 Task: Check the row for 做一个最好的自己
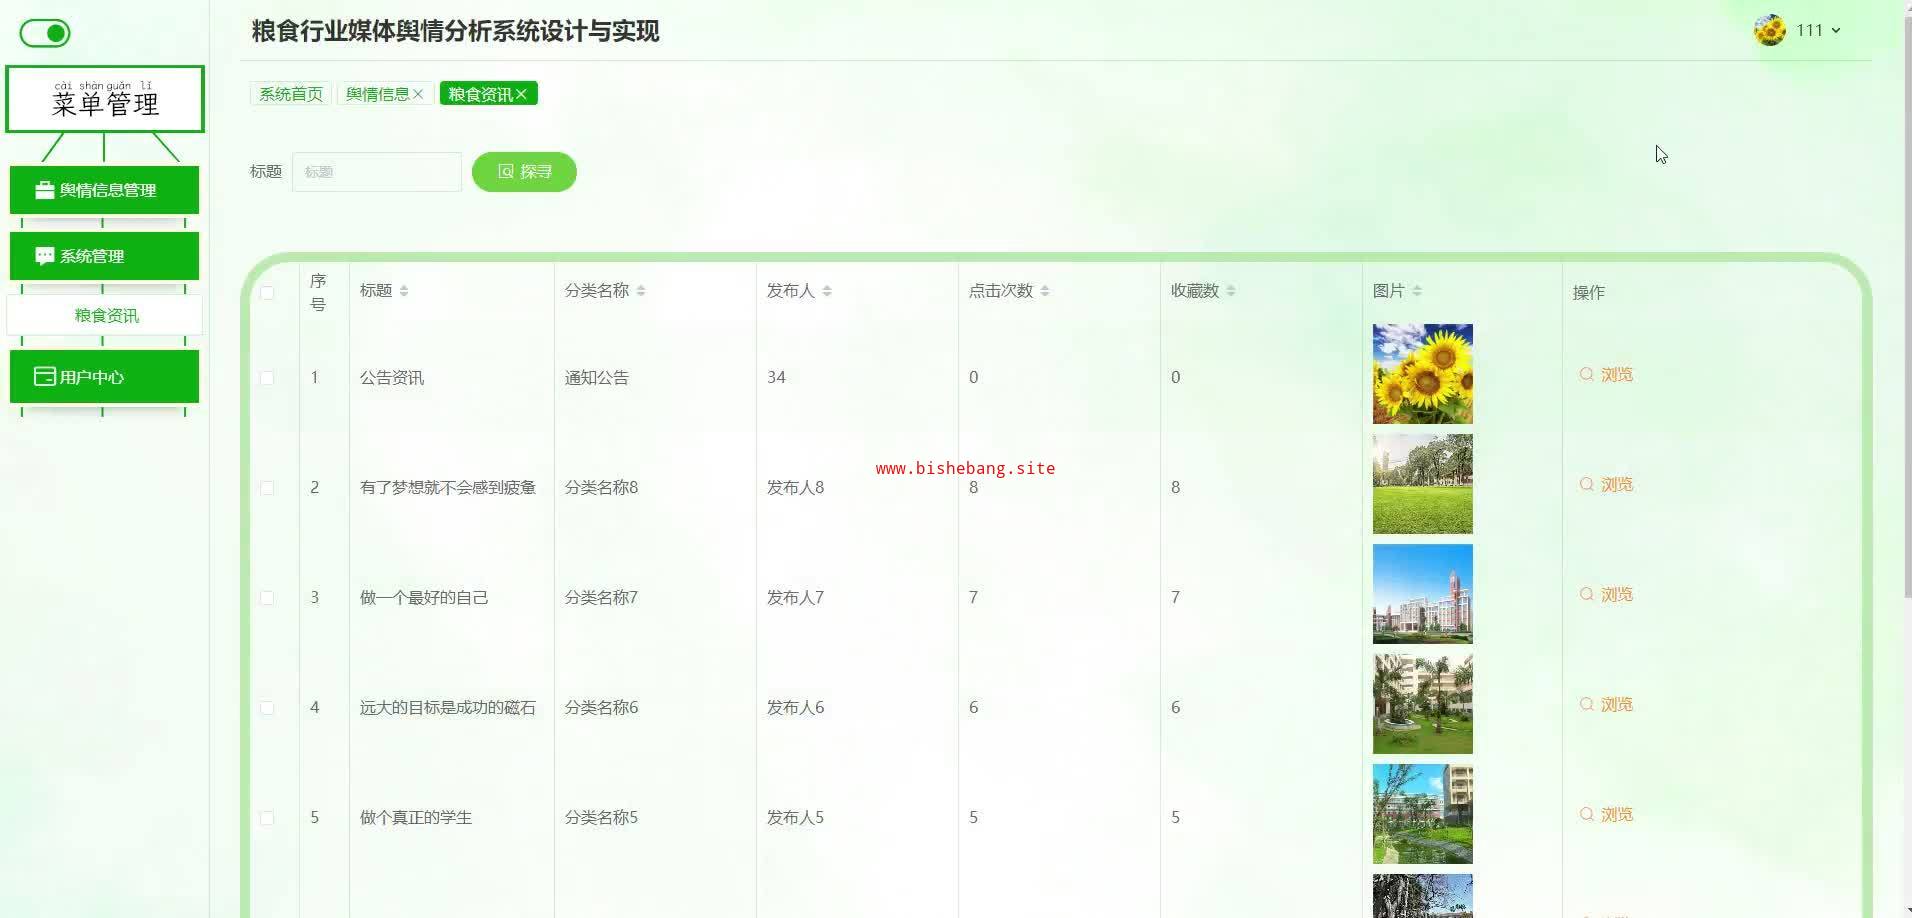pos(267,598)
